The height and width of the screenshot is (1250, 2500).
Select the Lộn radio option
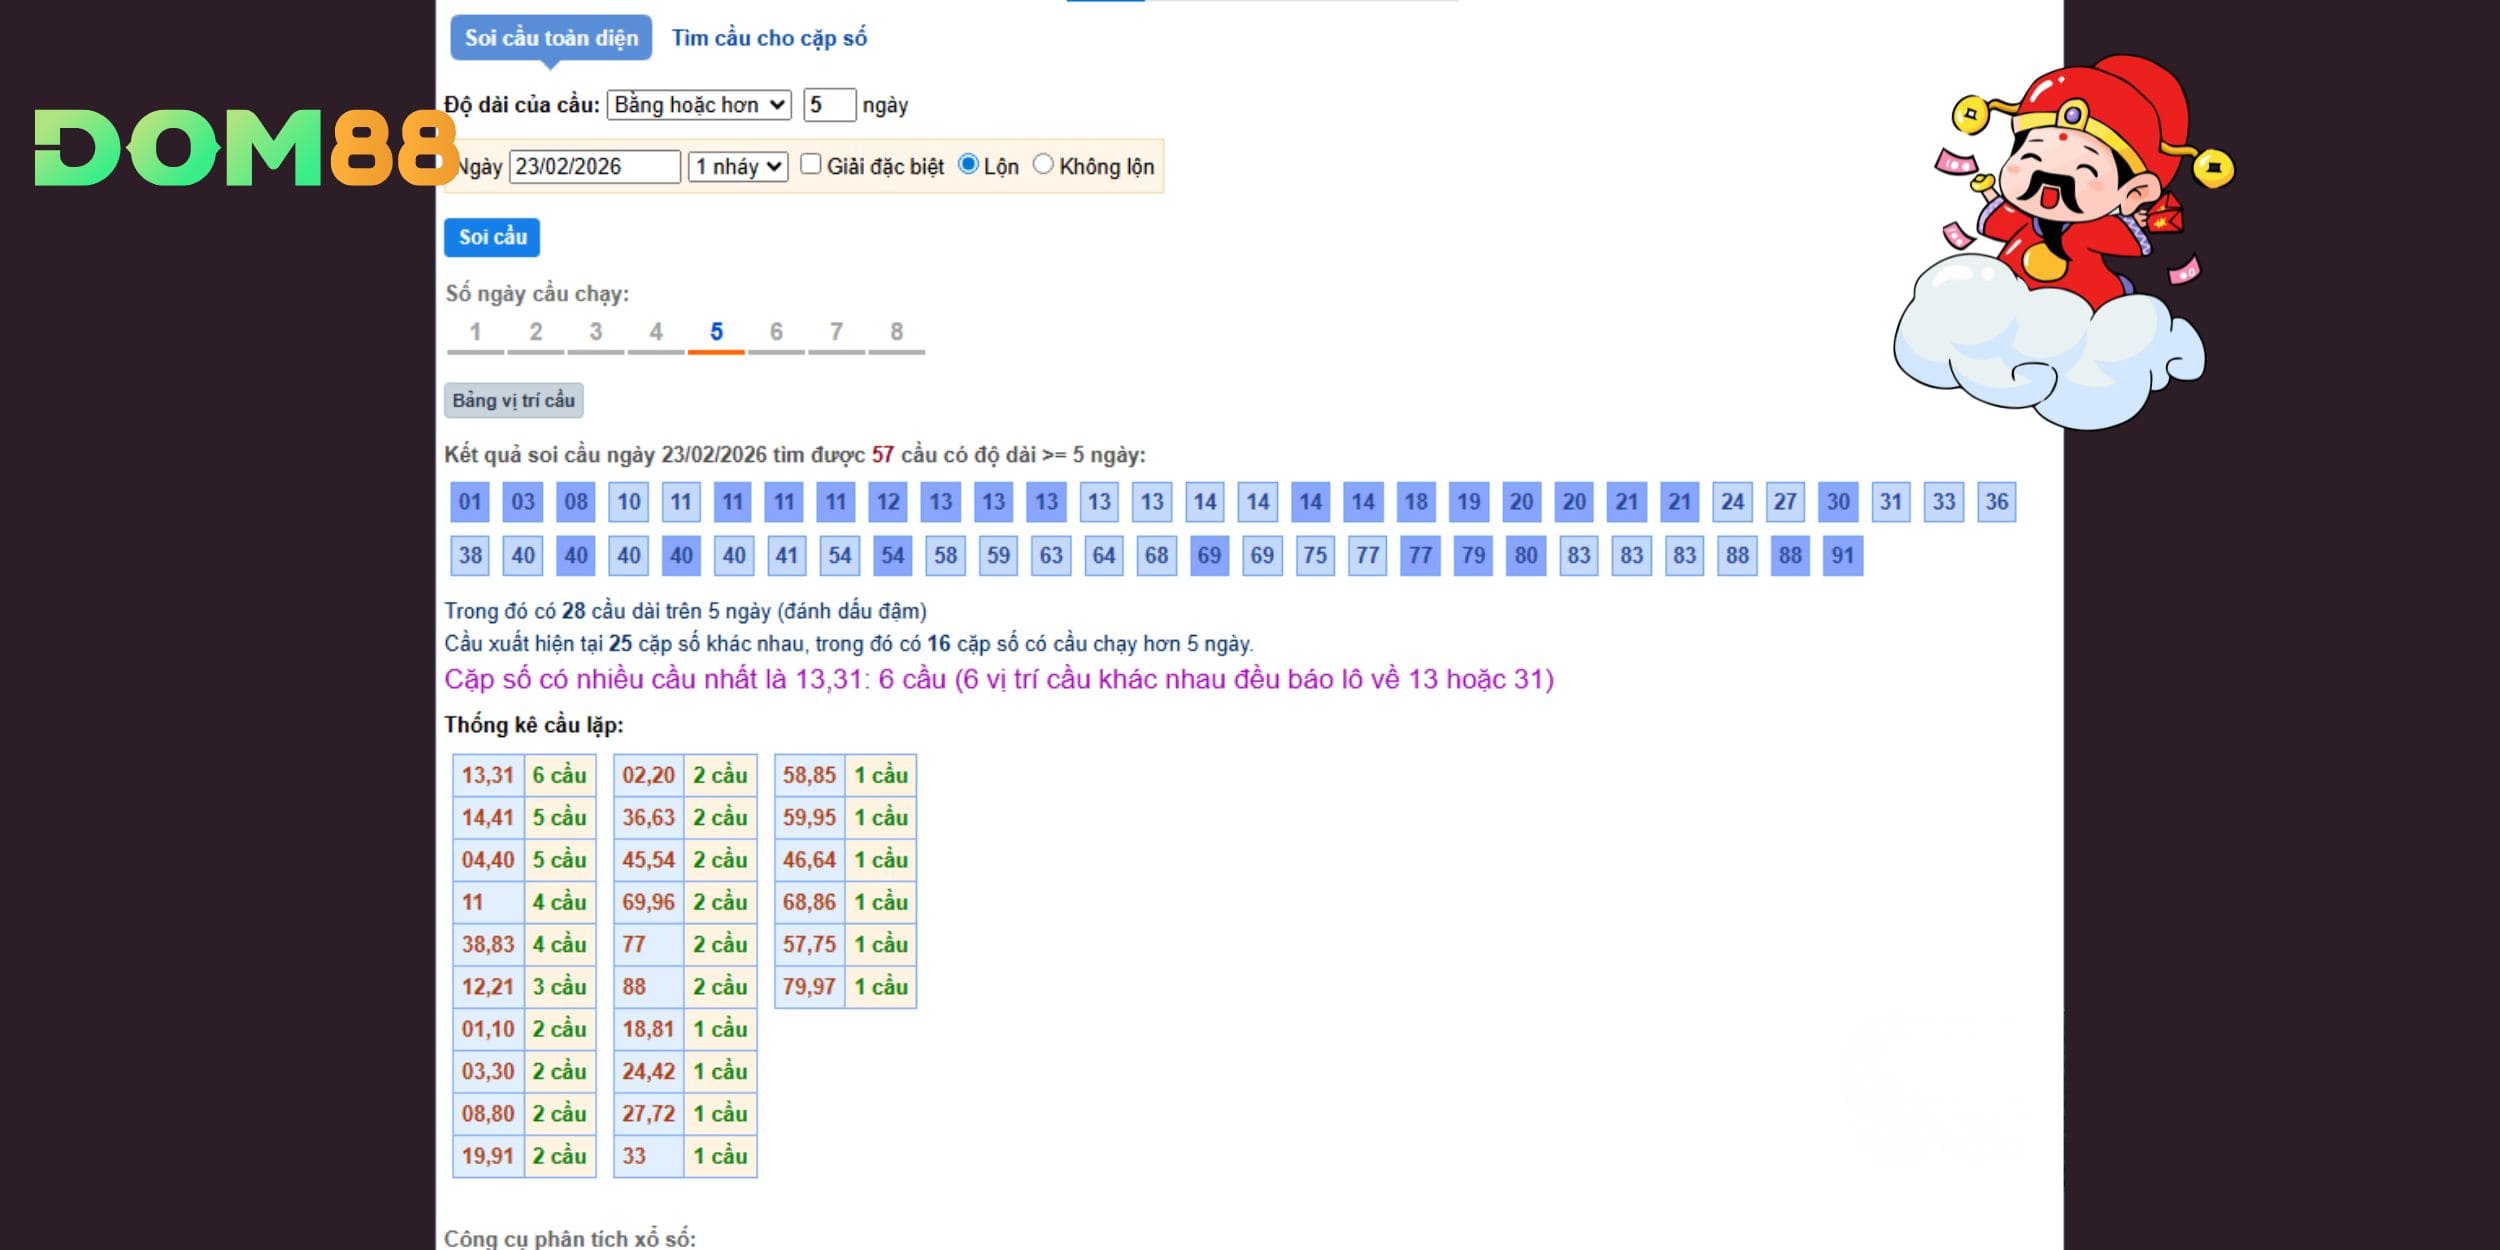pyautogui.click(x=968, y=164)
